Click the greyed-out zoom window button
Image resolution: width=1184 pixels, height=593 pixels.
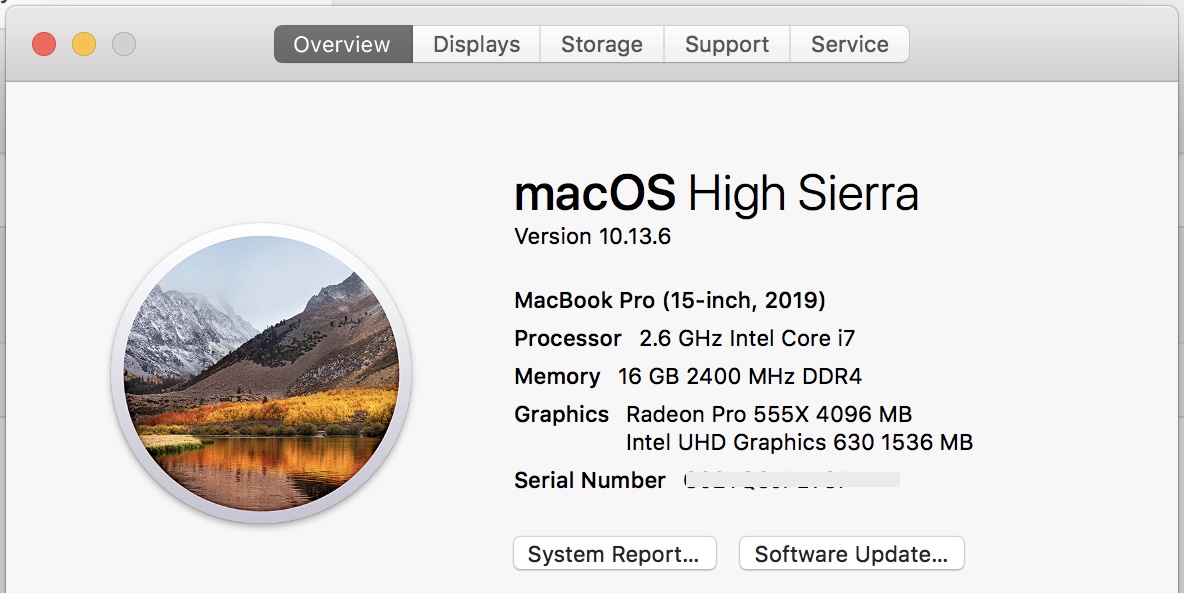click(124, 45)
